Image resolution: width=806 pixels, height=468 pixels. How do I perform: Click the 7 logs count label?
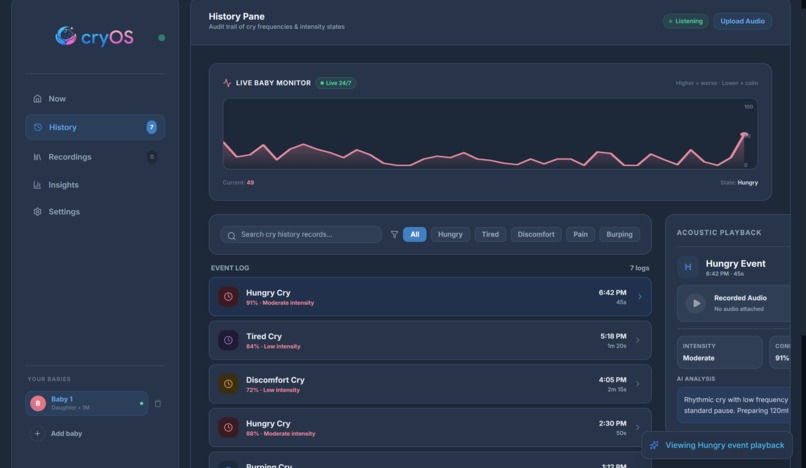pos(639,268)
